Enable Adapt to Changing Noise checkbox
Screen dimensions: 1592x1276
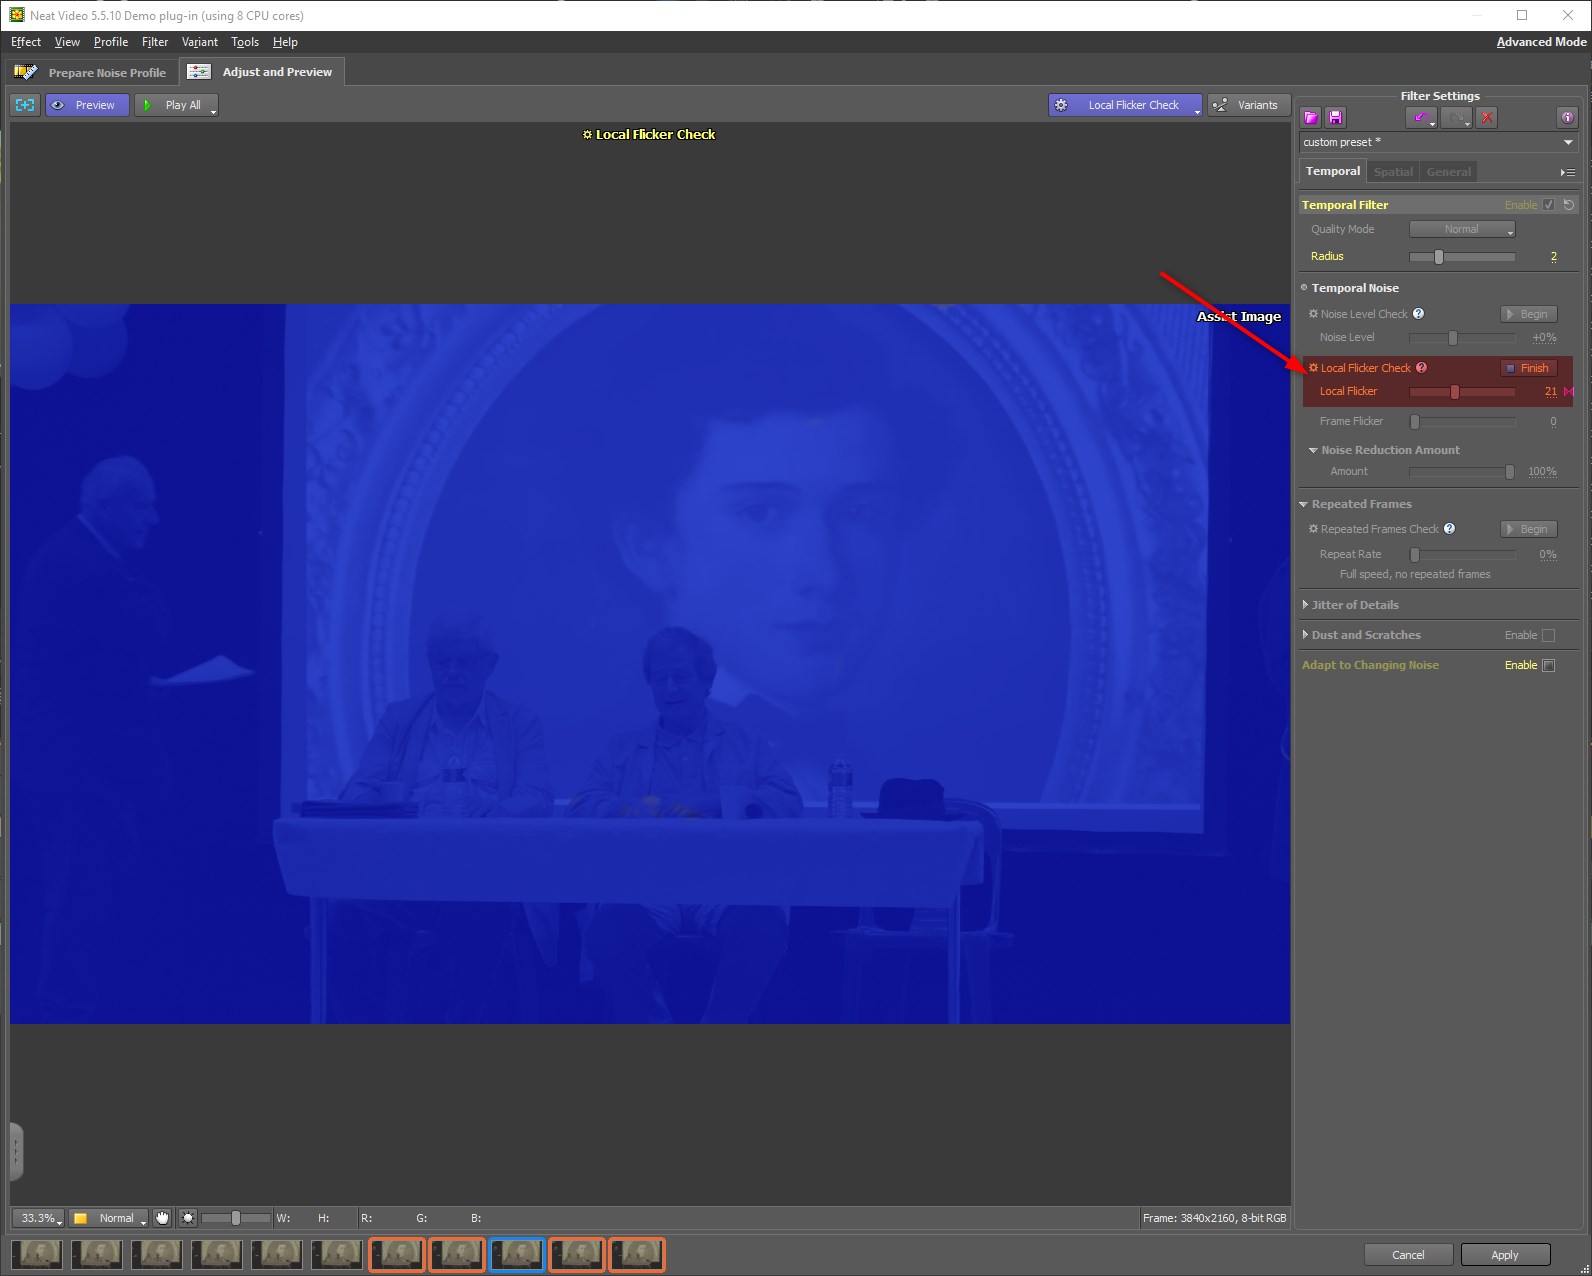[x=1548, y=665]
